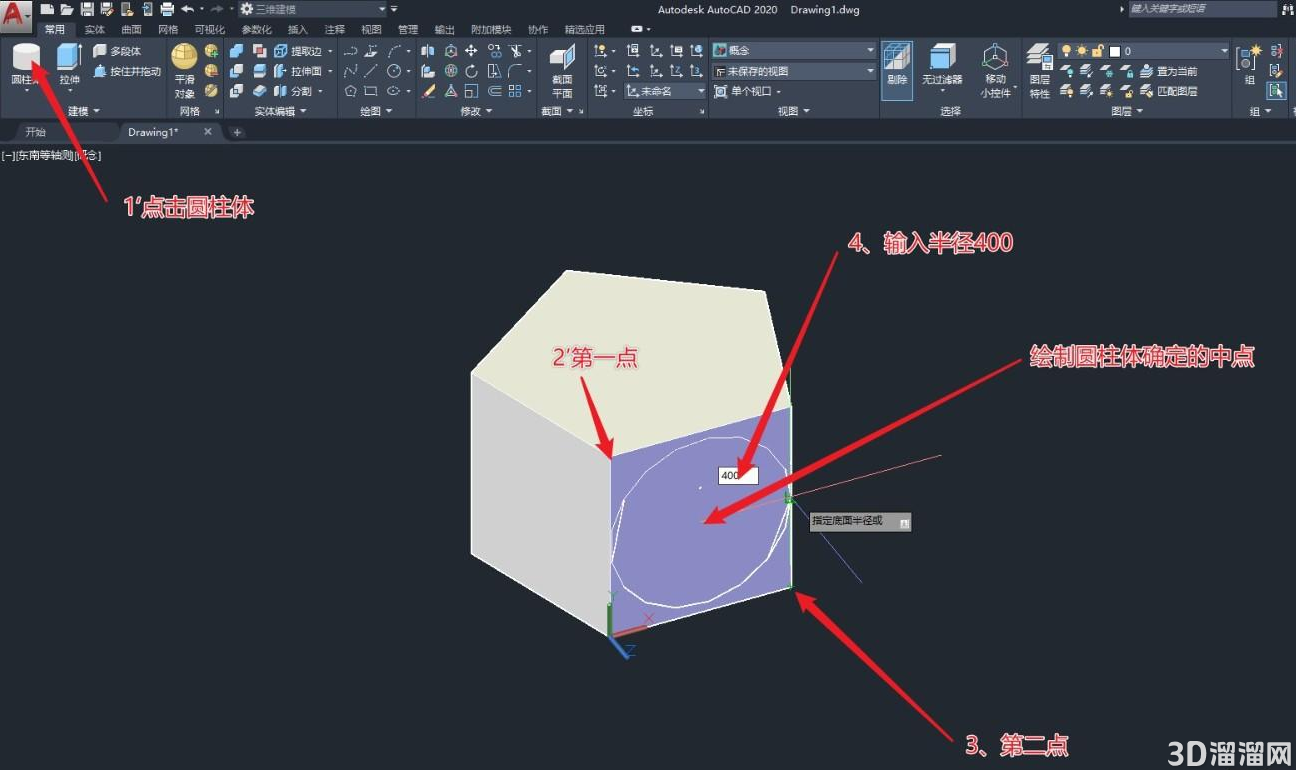The image size is (1296, 770).
Task: Open the visual style dropdown 概念
Action: (x=794, y=50)
